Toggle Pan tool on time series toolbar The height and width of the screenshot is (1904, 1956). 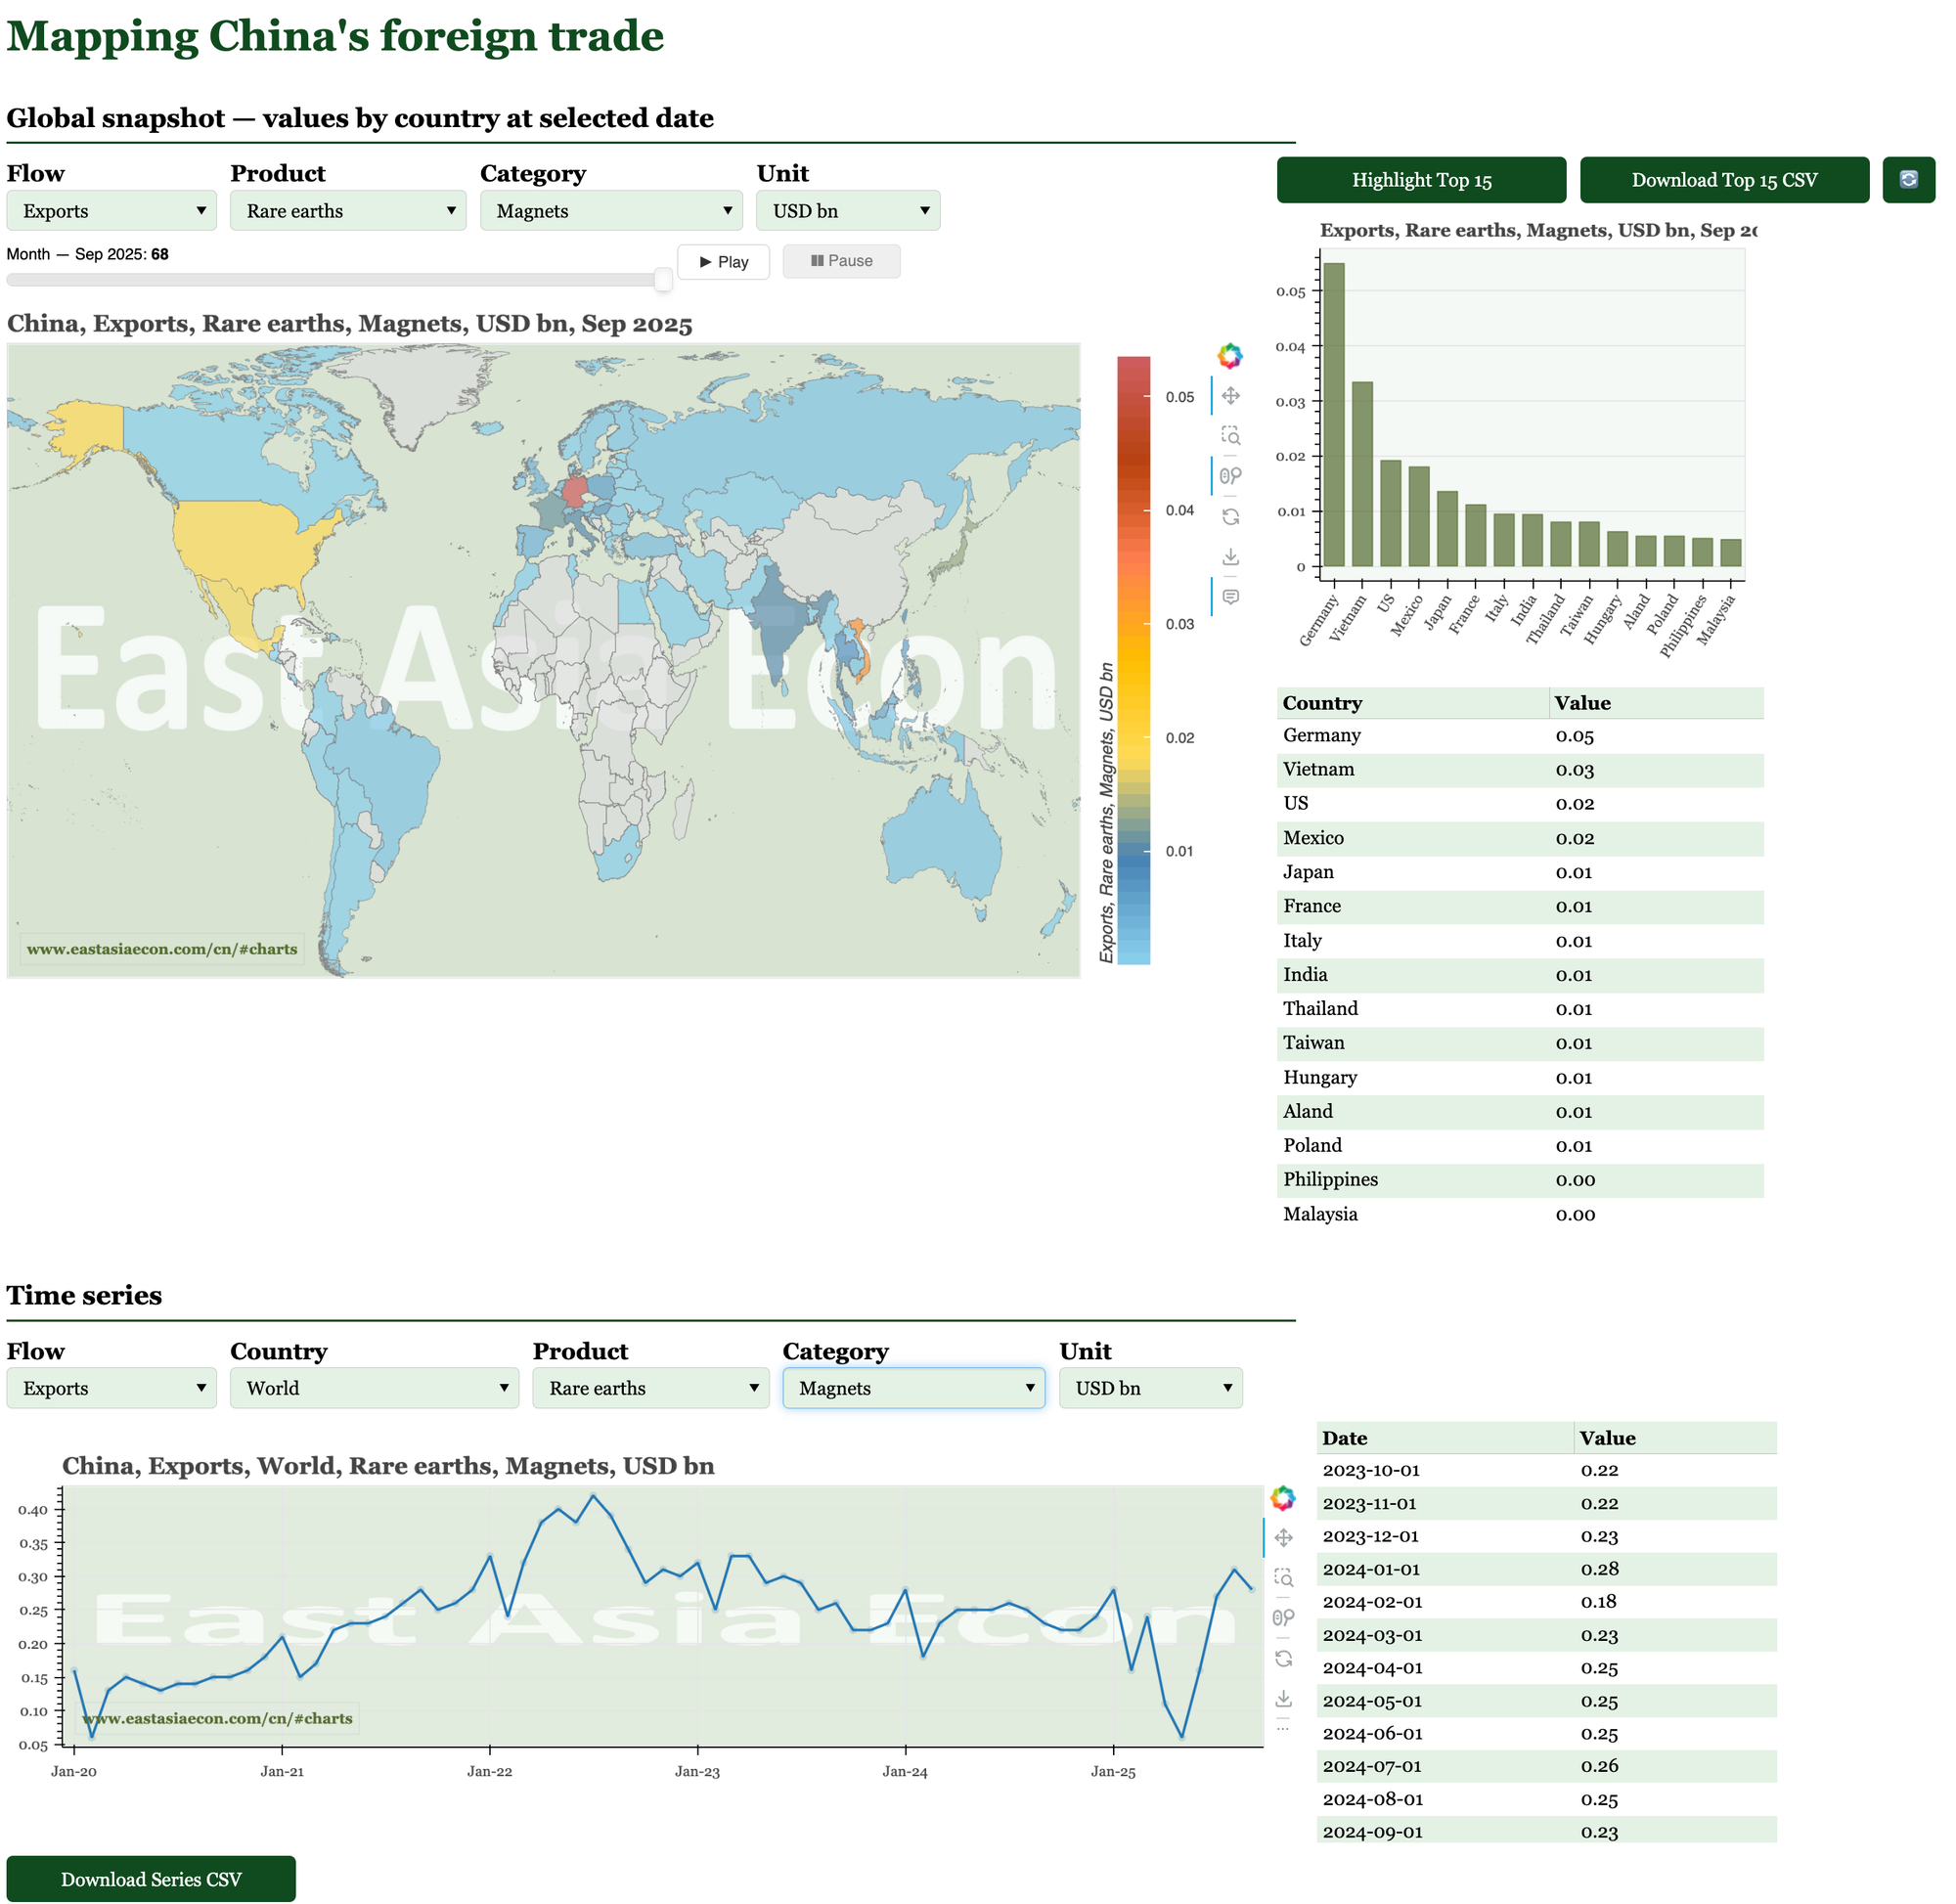(x=1284, y=1538)
